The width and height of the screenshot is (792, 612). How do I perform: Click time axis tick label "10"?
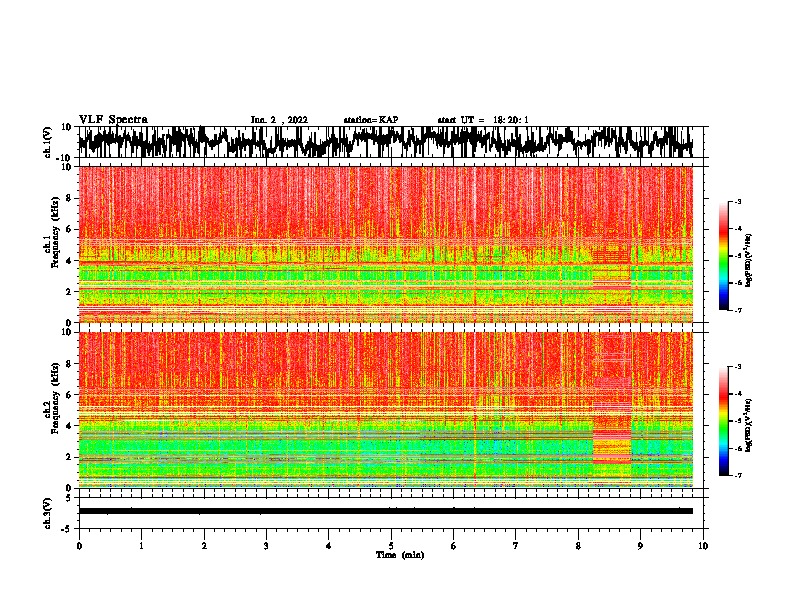703,546
